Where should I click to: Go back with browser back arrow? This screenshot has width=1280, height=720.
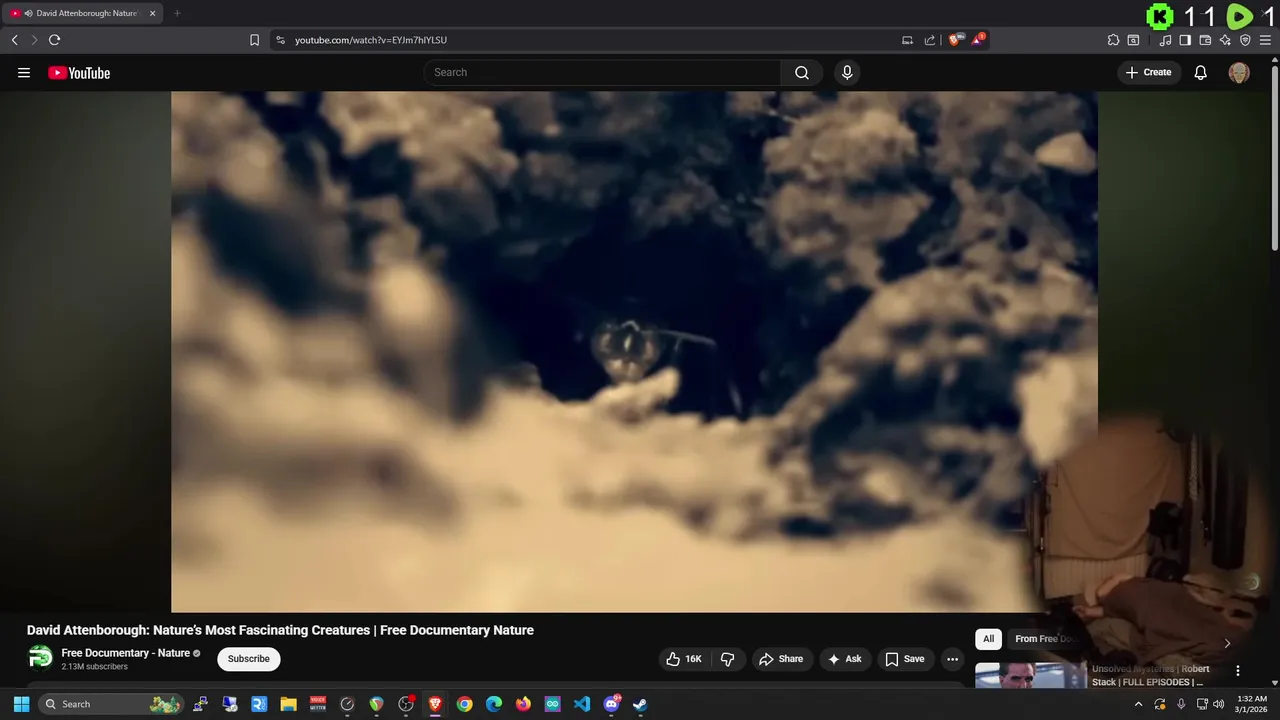click(x=14, y=40)
